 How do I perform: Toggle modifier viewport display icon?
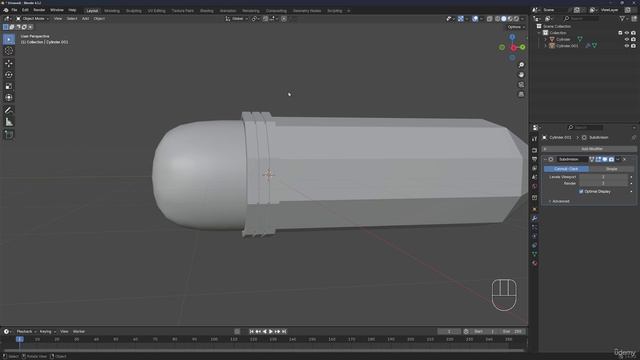point(605,159)
